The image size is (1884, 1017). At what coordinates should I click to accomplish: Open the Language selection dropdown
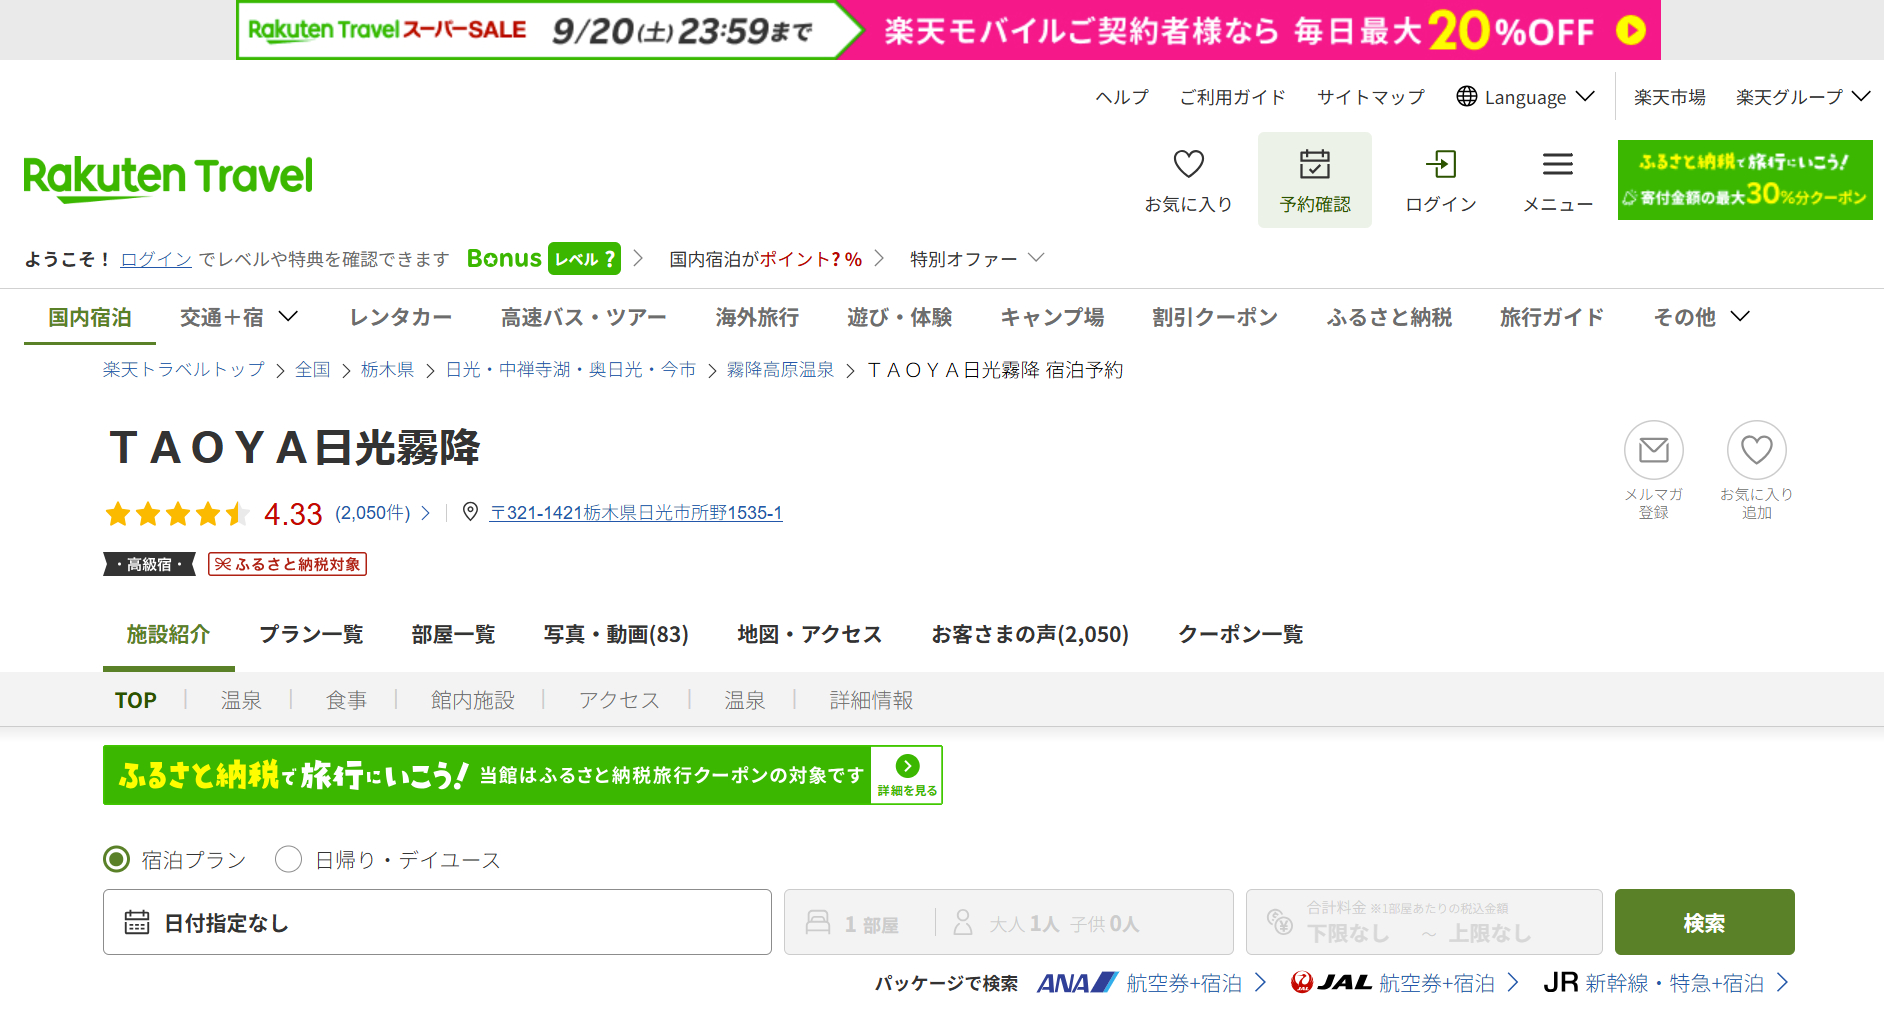(x=1524, y=97)
